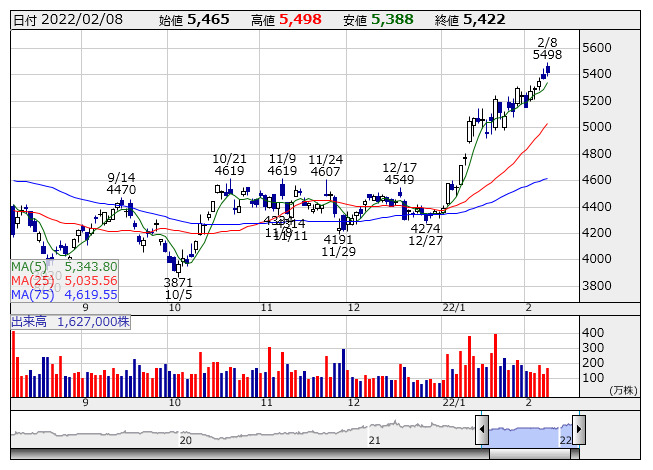Click the MA(75) 4,619.55 legend entry

pyautogui.click(x=65, y=295)
